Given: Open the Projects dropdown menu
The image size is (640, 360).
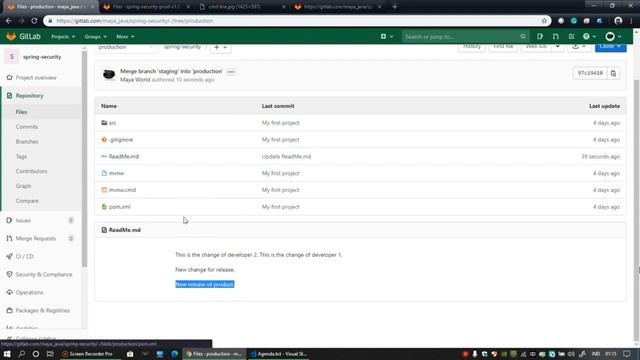Looking at the screenshot, I should point(63,37).
